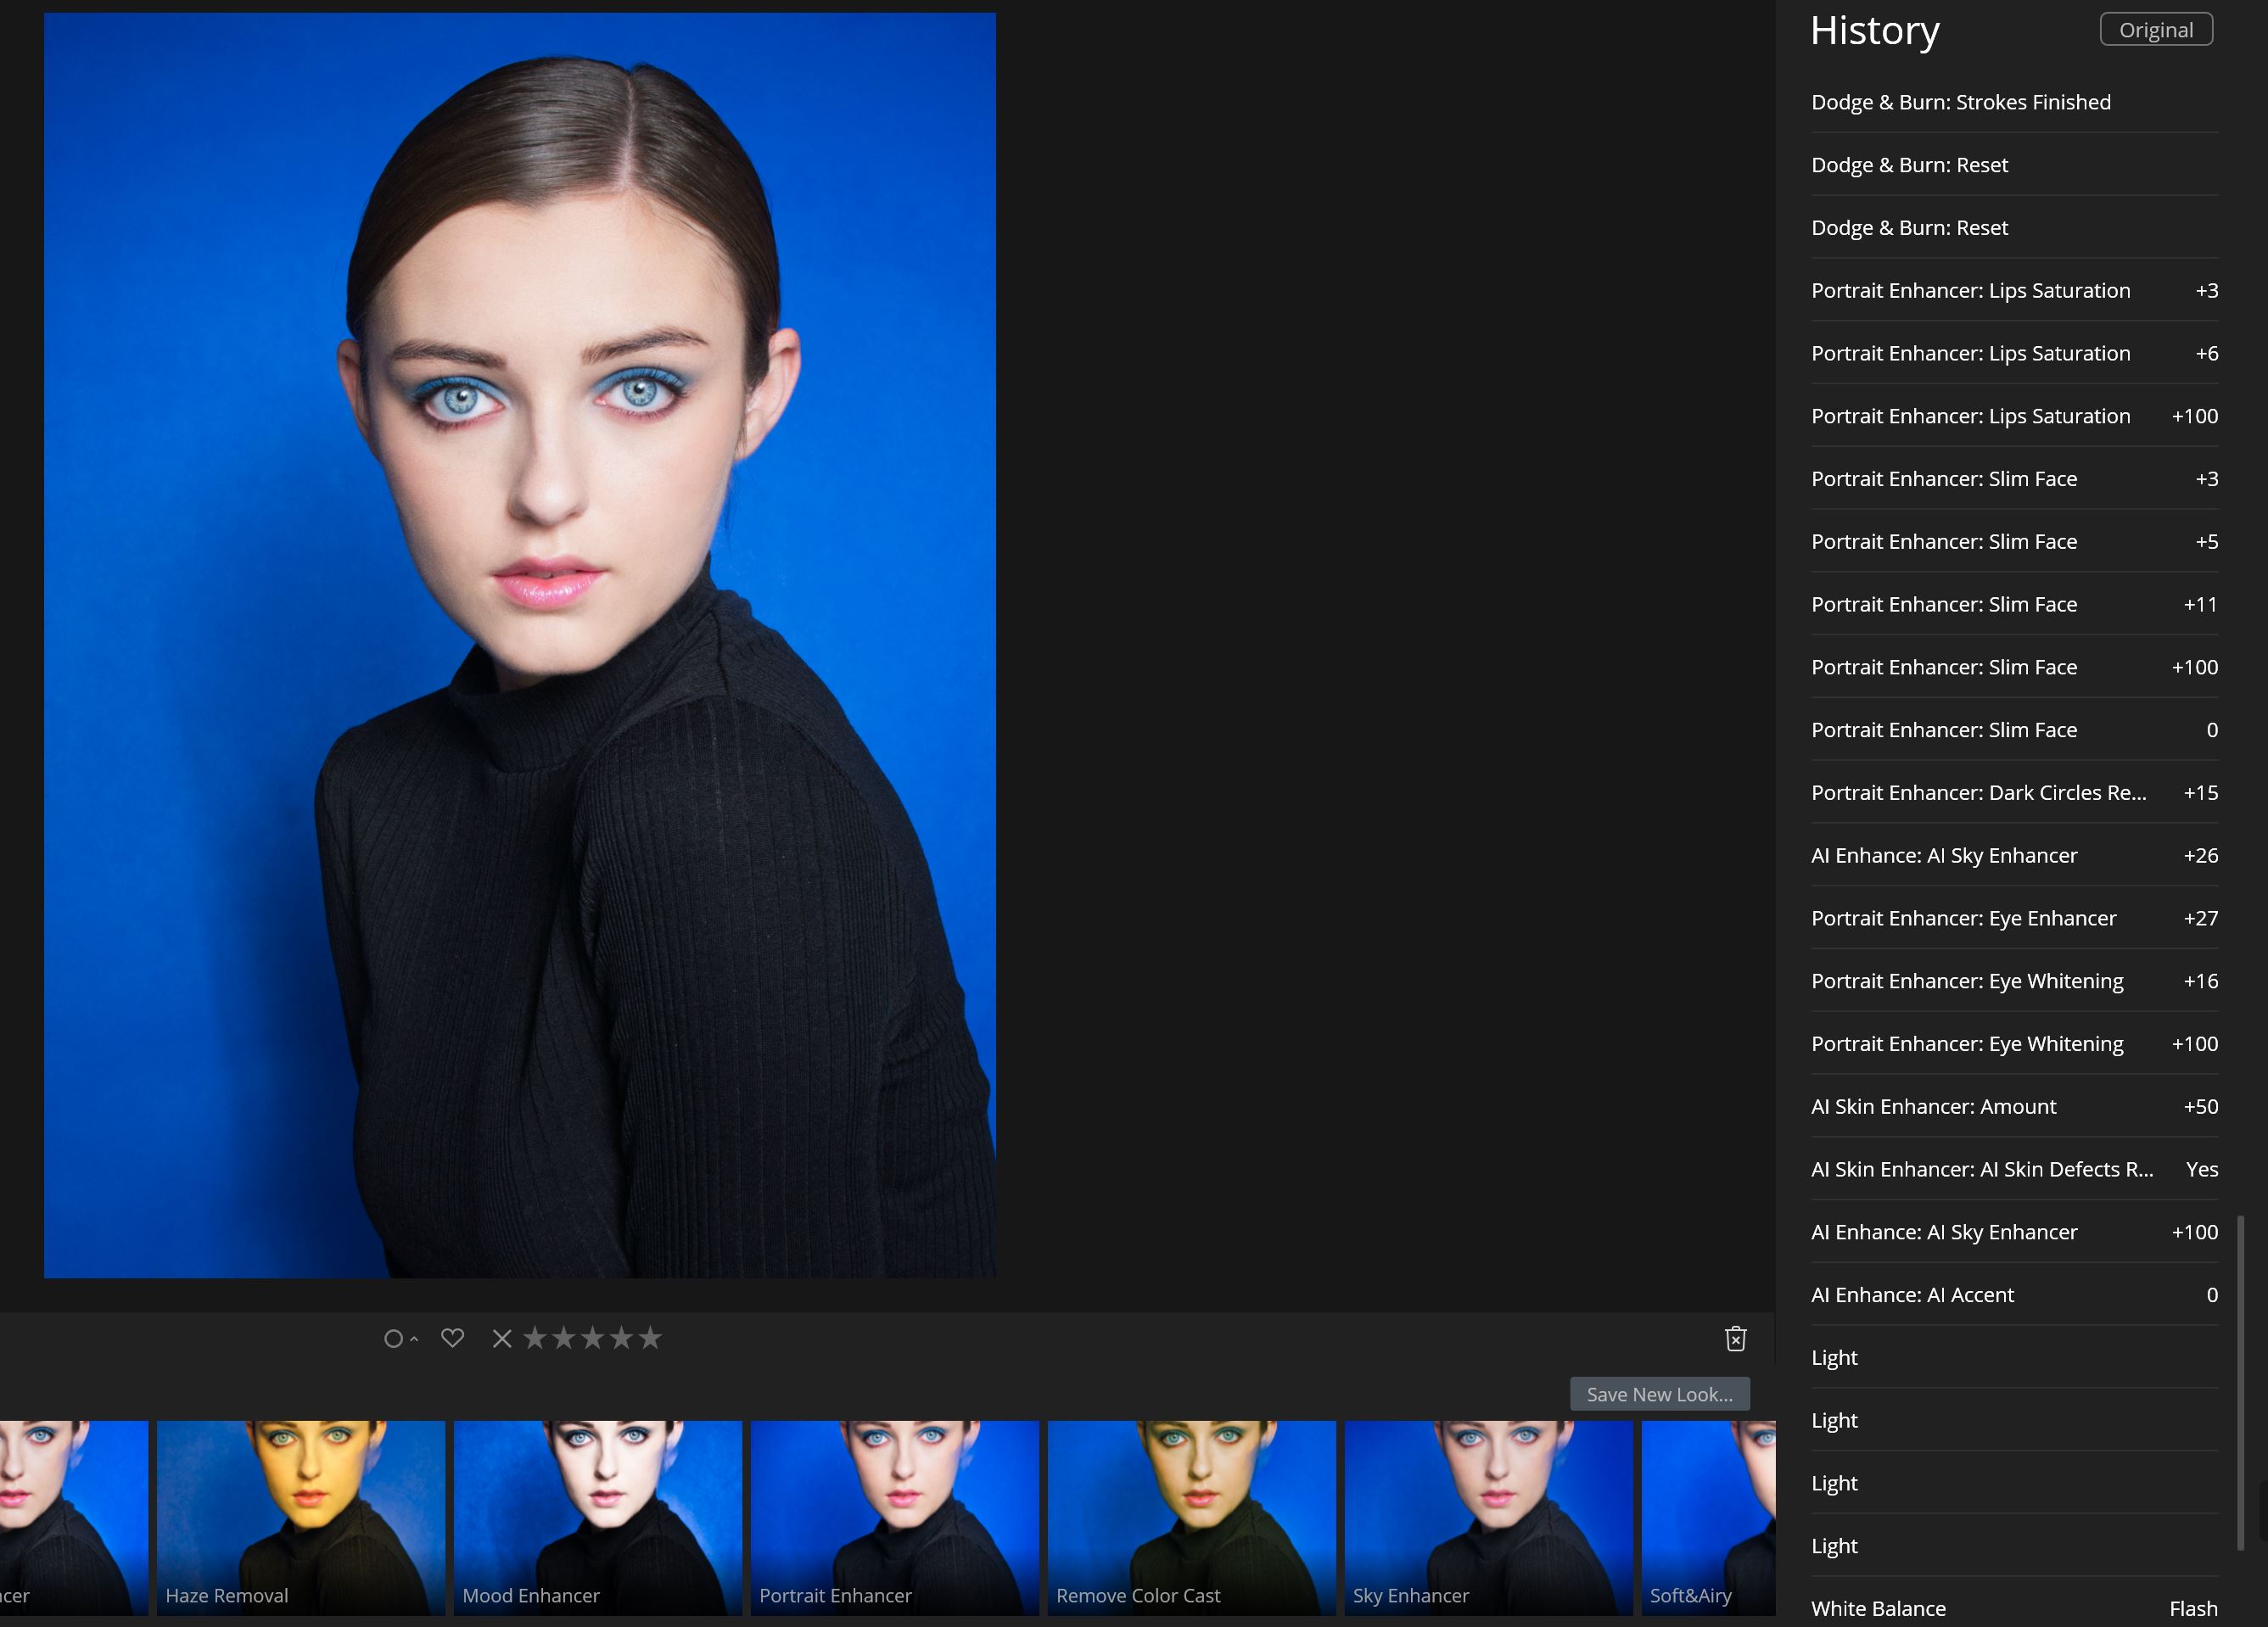Click Save New Look button
This screenshot has height=1627, width=2268.
click(1659, 1394)
